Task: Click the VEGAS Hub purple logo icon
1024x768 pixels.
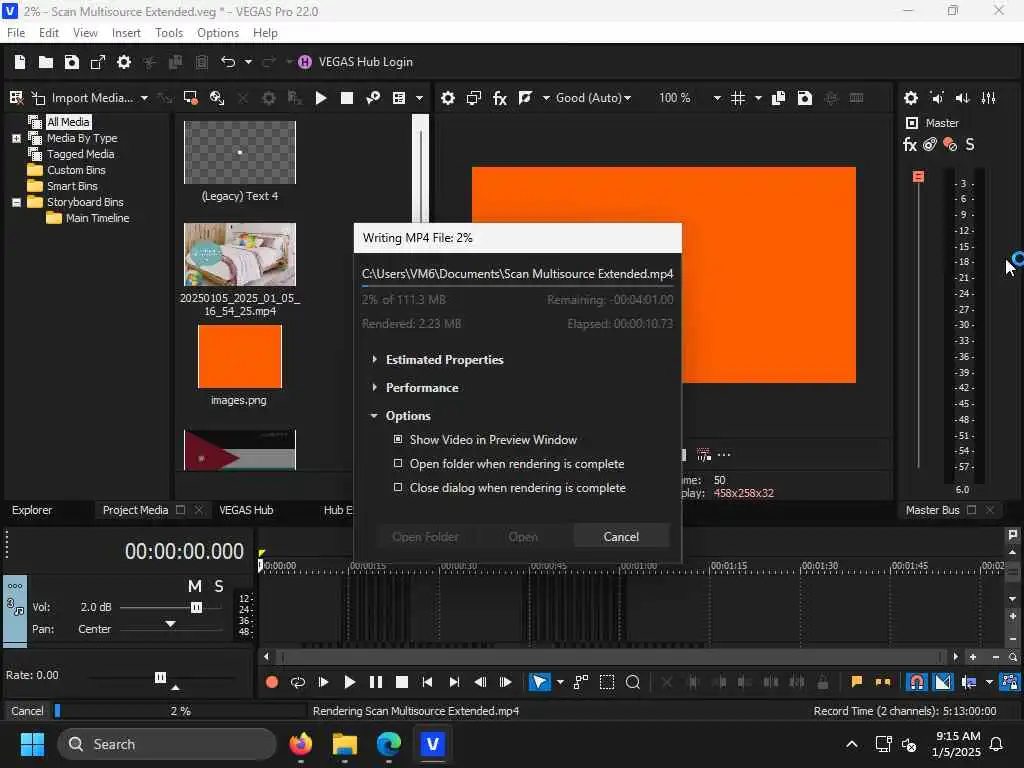Action: point(305,62)
